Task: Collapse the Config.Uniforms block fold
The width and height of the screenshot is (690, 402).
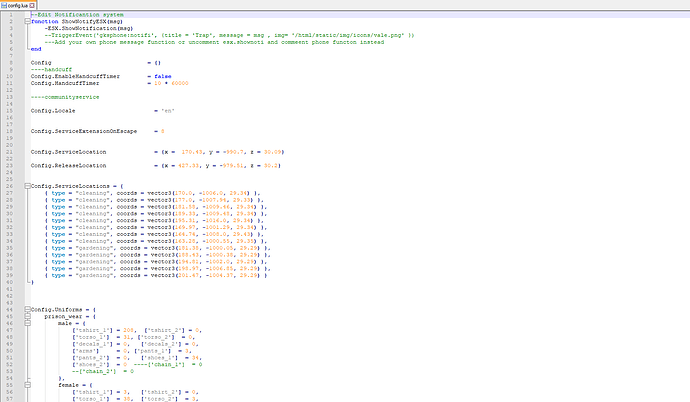Action: click(x=27, y=310)
